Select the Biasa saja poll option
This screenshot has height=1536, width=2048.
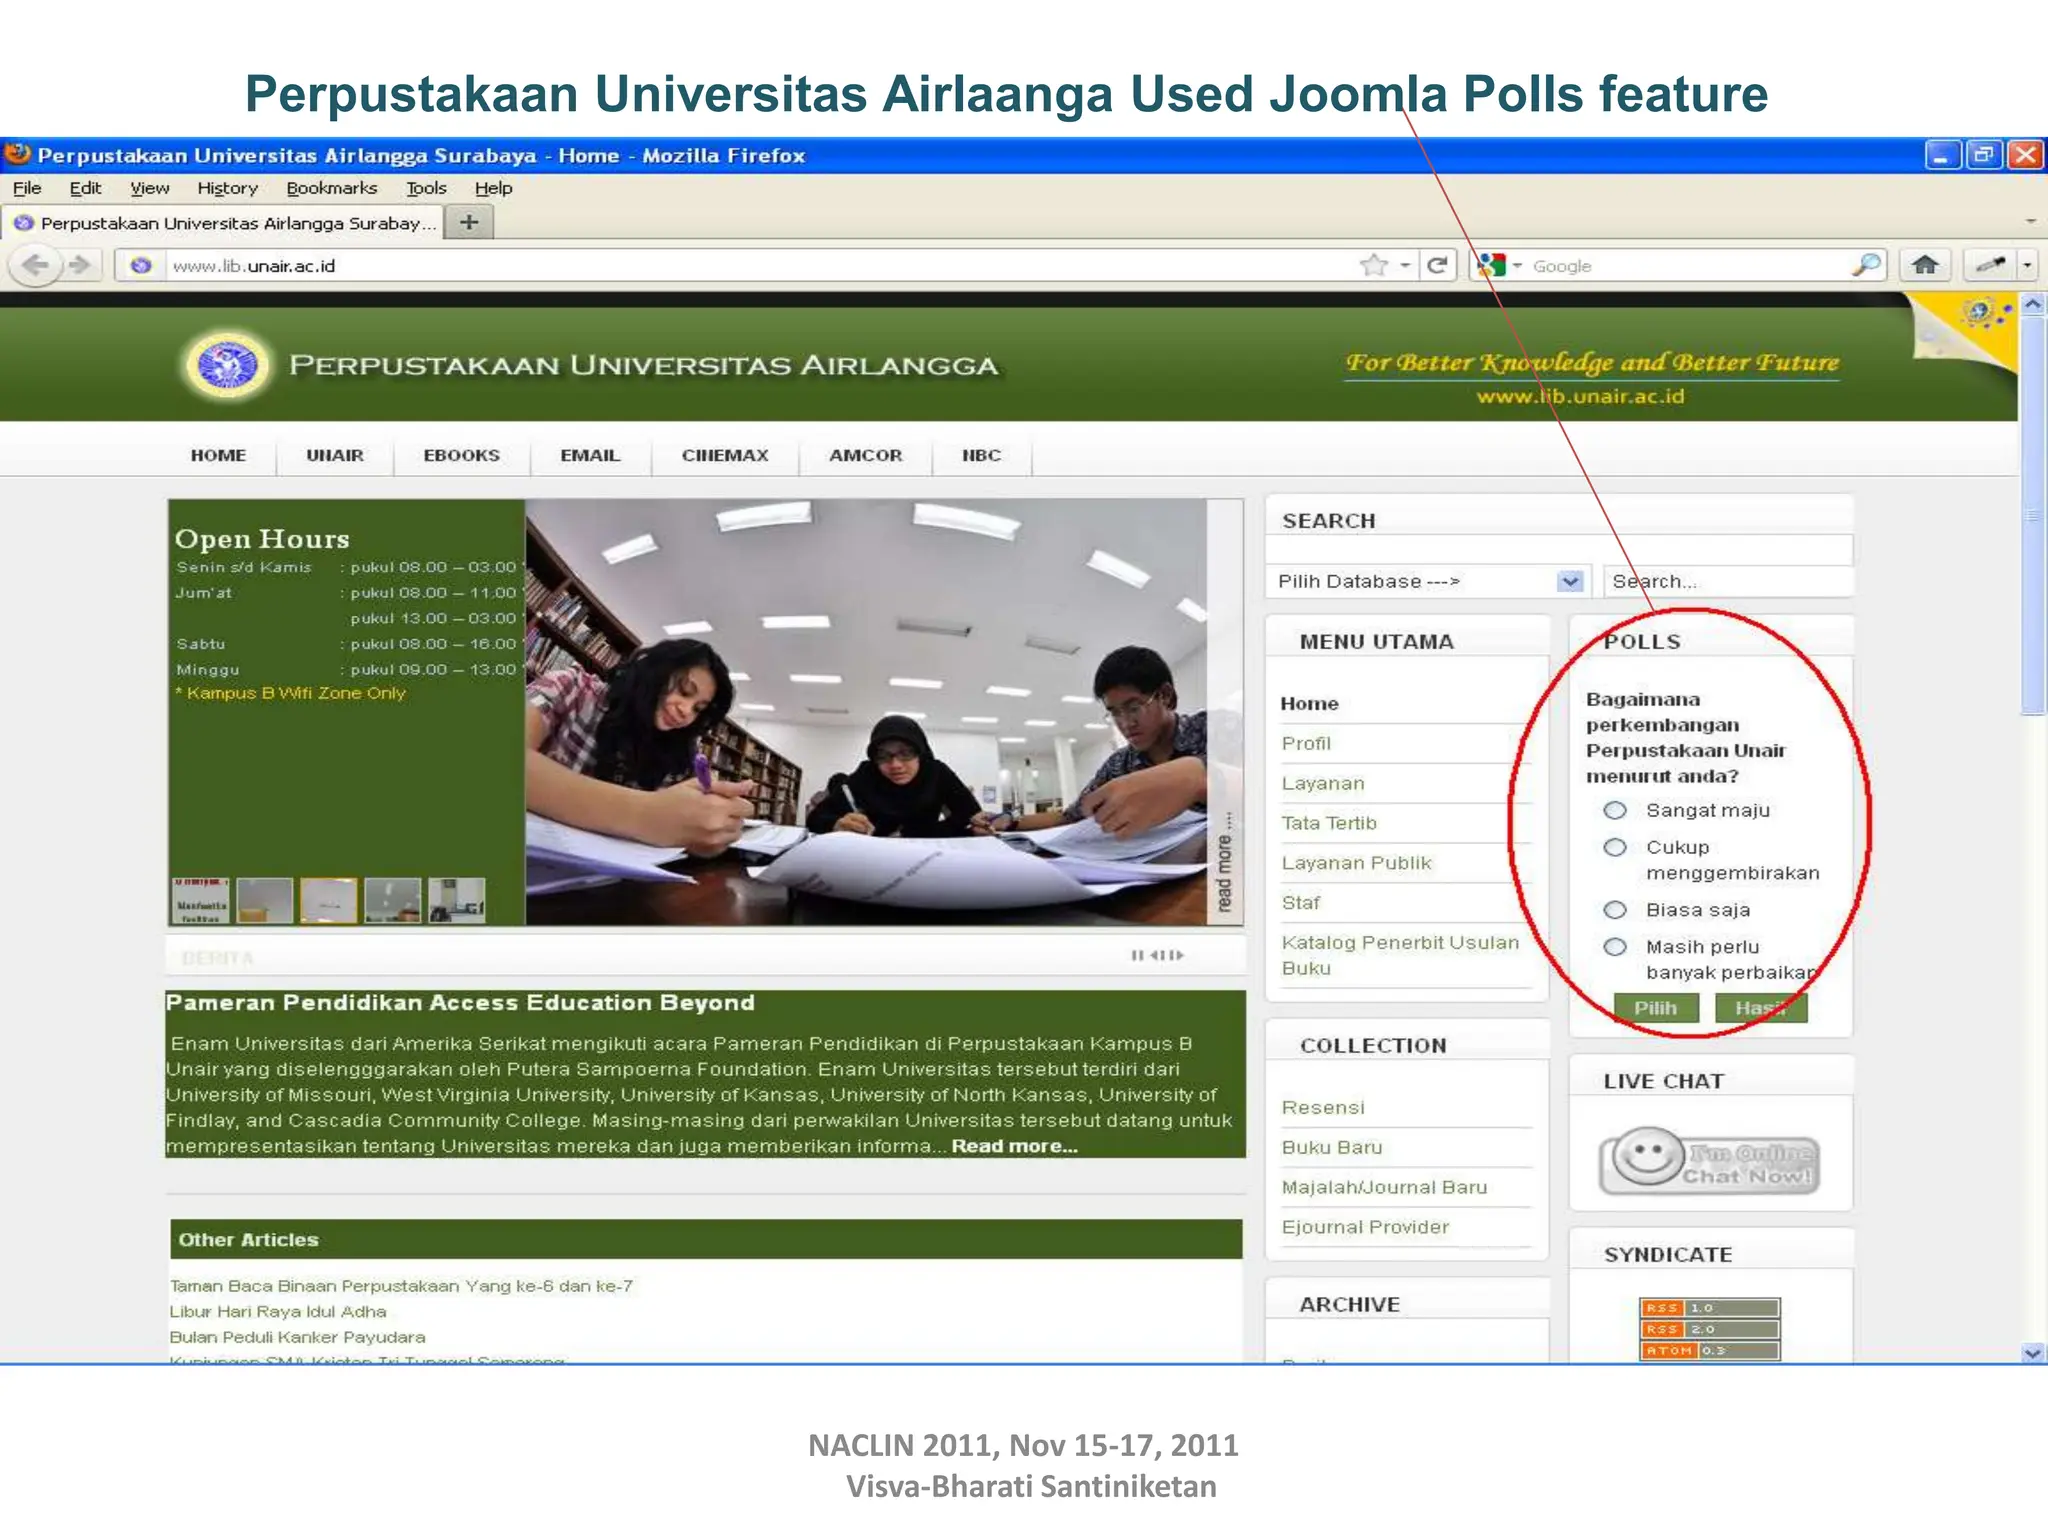click(1615, 910)
